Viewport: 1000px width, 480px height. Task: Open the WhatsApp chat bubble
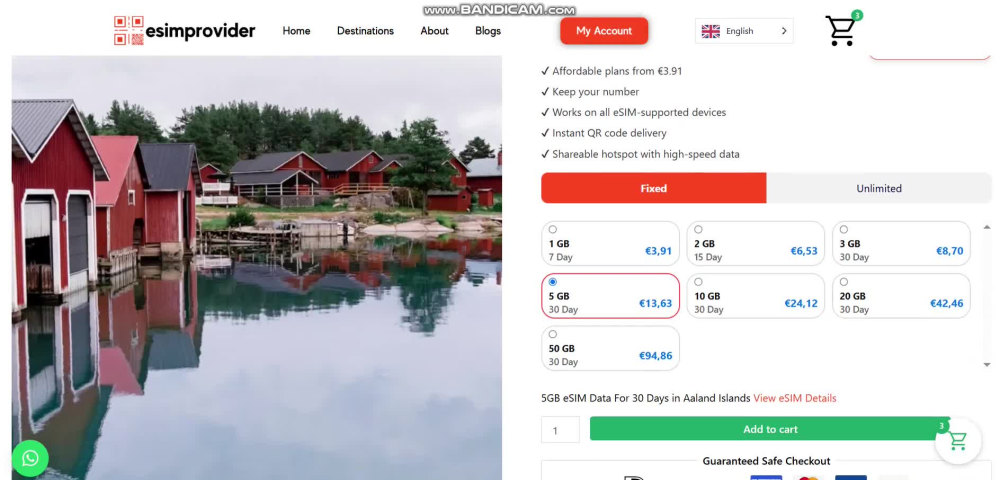(x=30, y=458)
